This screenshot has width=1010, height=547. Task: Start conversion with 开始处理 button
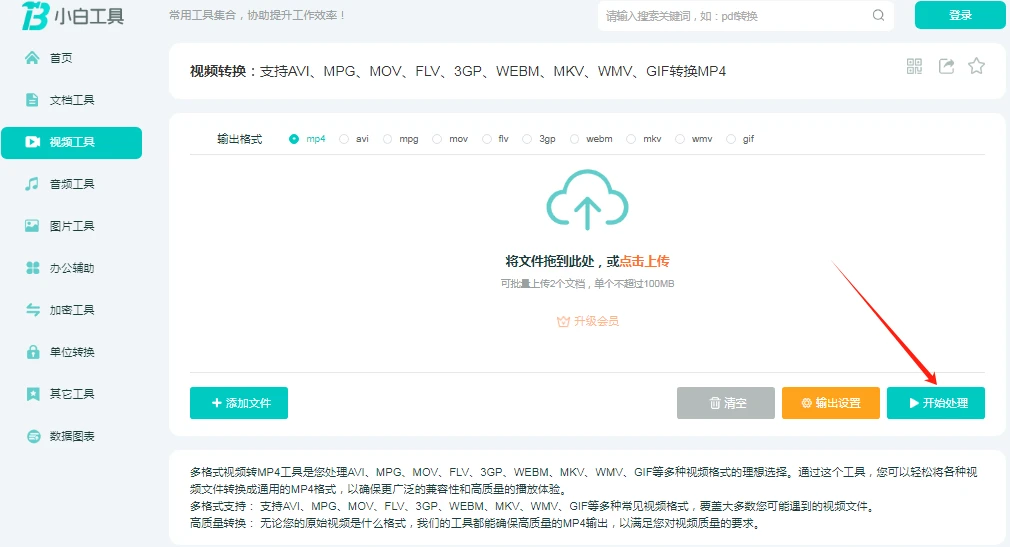(936, 403)
